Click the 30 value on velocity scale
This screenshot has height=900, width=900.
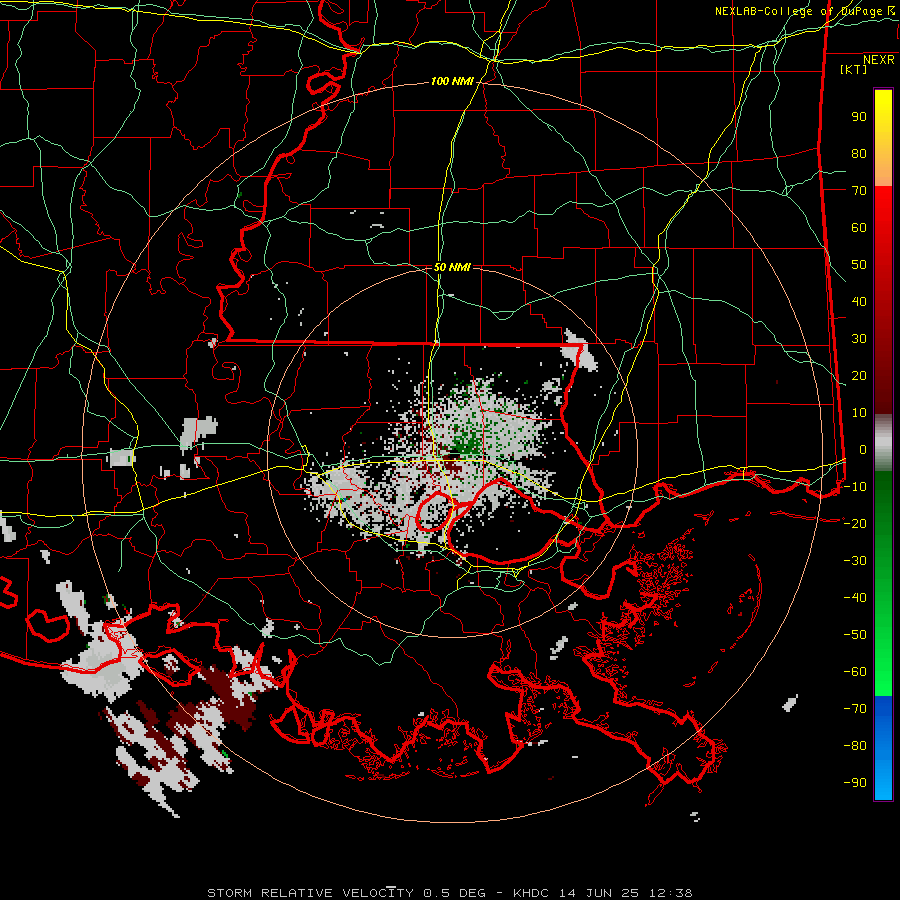click(859, 339)
